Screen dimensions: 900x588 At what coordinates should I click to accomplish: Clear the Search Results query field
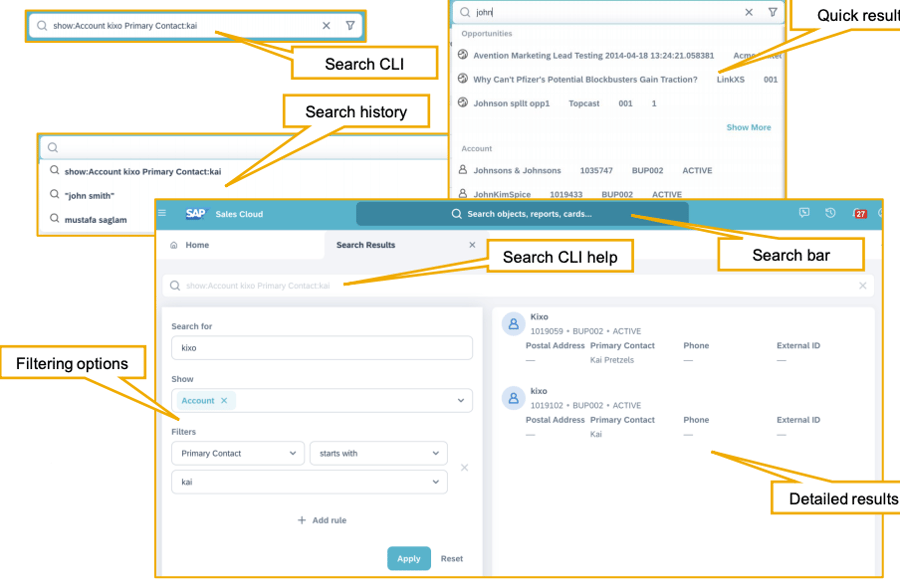click(863, 285)
